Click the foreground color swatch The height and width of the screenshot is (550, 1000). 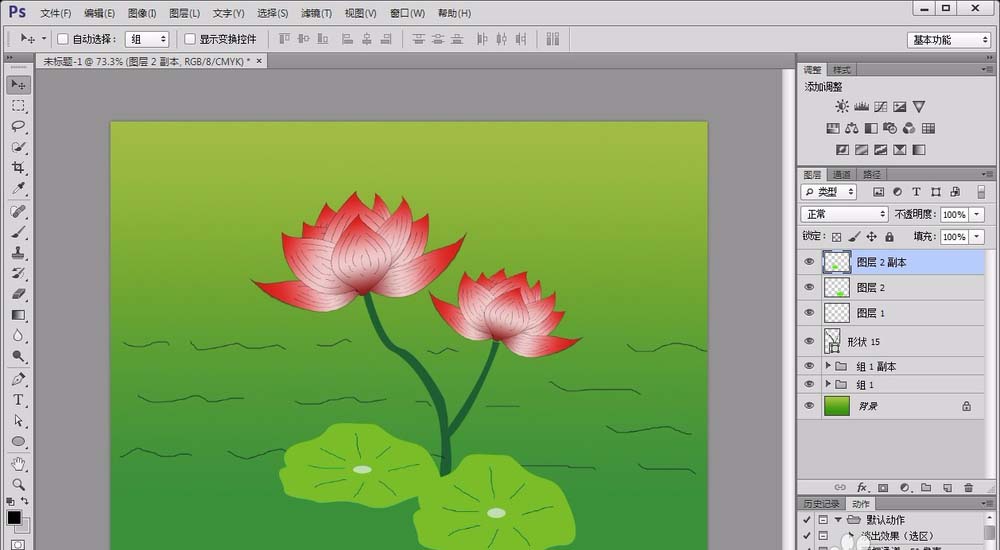tap(15, 517)
